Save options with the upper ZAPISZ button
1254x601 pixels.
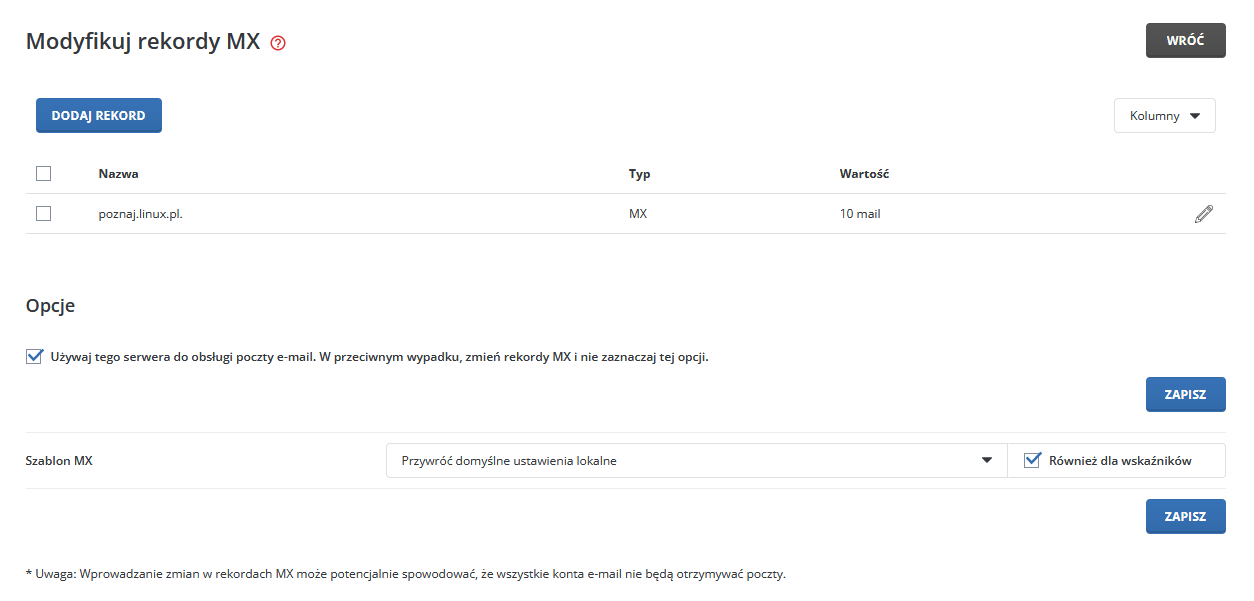1185,394
